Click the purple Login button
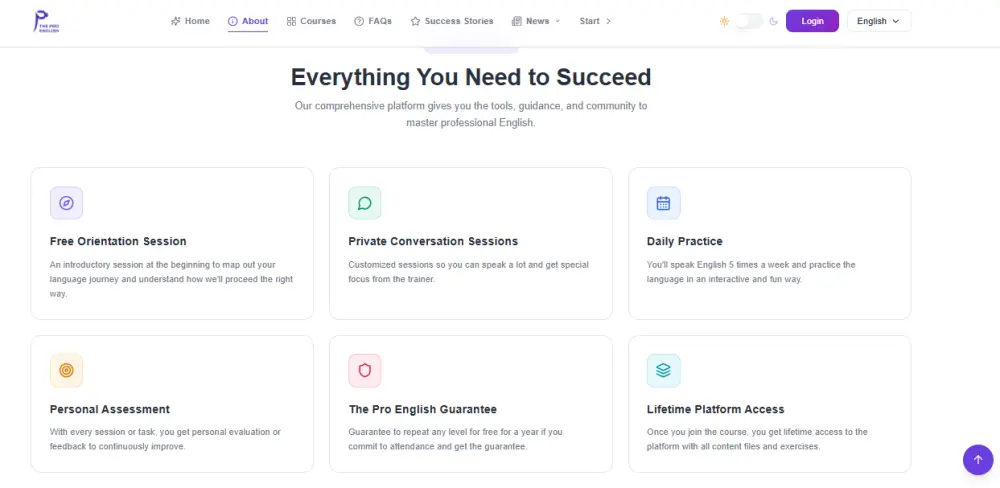This screenshot has height=488, width=1000. 812,21
